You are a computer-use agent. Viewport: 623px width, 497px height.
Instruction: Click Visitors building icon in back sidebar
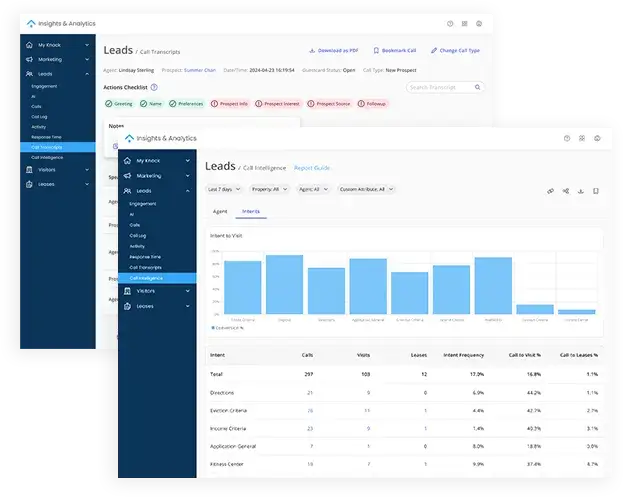pyautogui.click(x=29, y=170)
